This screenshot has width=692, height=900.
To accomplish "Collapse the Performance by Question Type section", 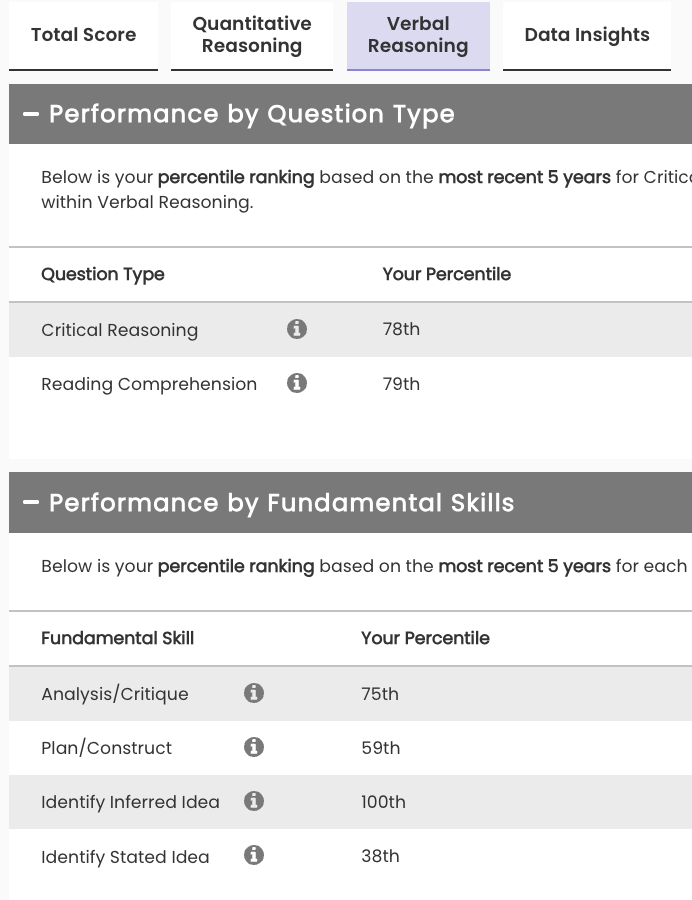I will point(31,114).
